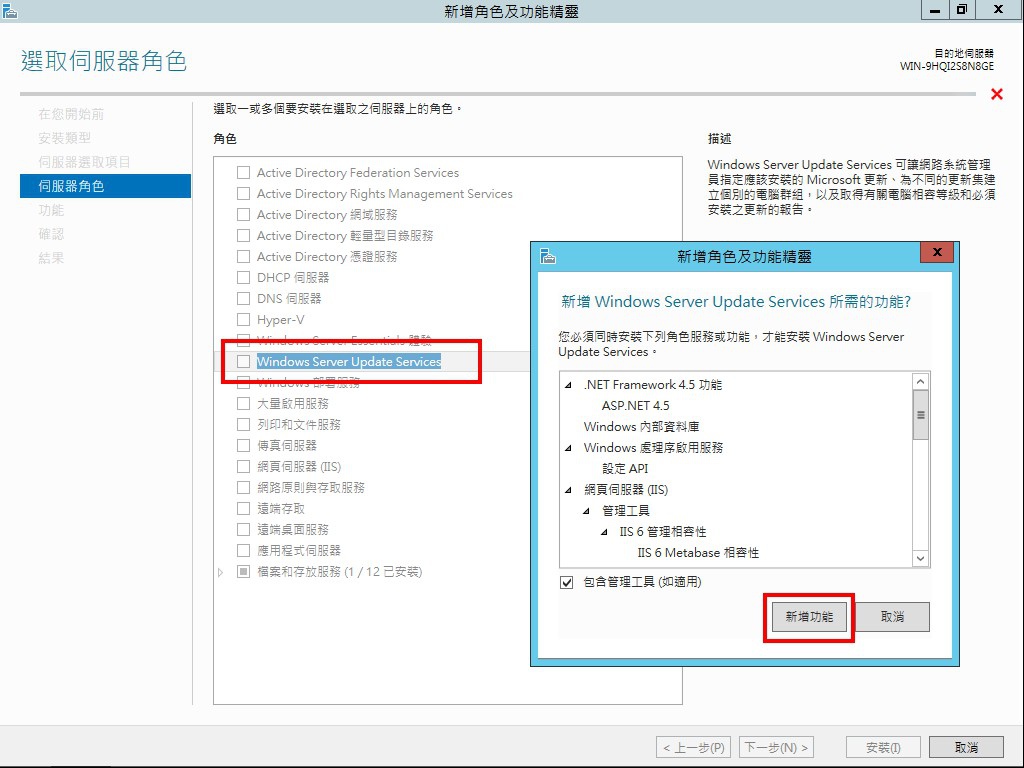Check Hyper-V role checkbox
Screen dimensions: 1024x768
point(244,319)
